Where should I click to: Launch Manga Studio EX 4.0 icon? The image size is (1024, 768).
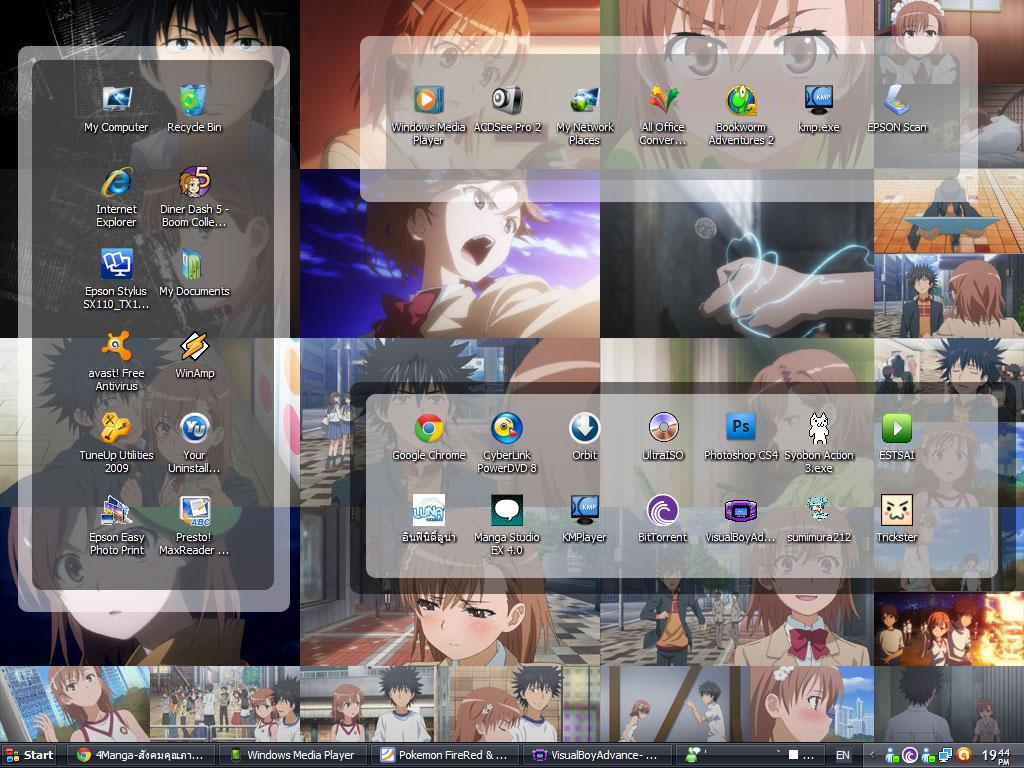[507, 525]
